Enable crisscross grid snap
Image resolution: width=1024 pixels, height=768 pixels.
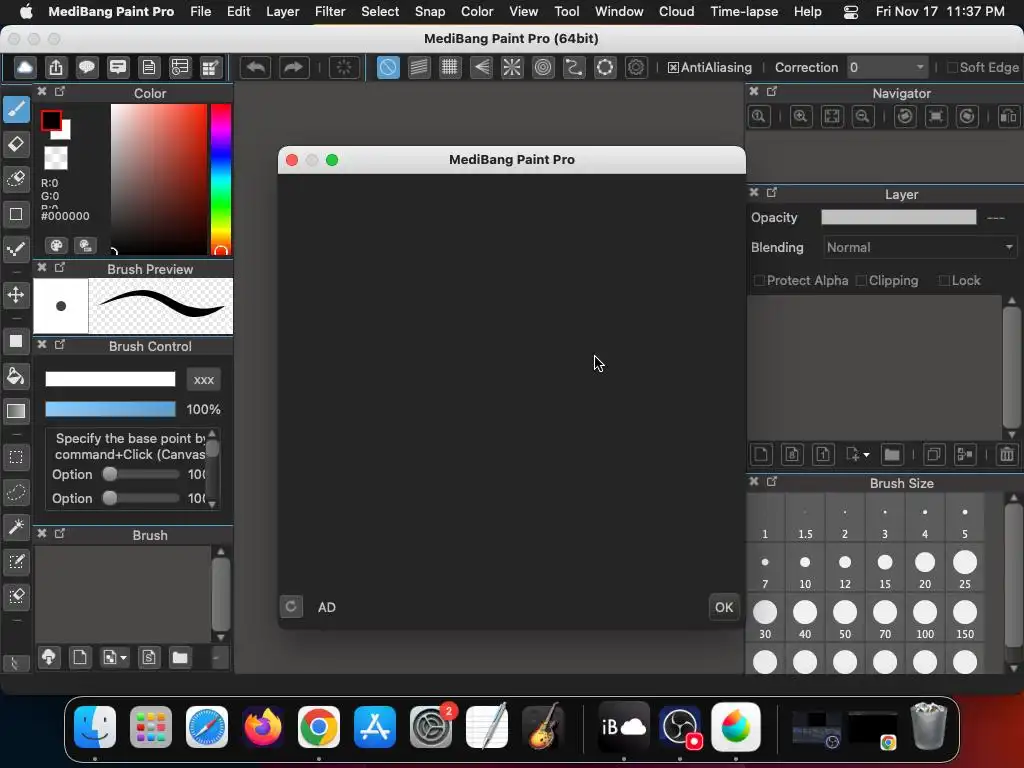[450, 67]
